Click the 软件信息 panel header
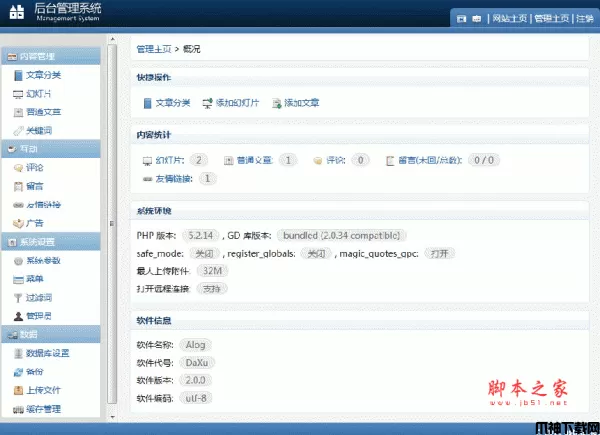Viewport: 600px width, 435px height. pyautogui.click(x=360, y=321)
